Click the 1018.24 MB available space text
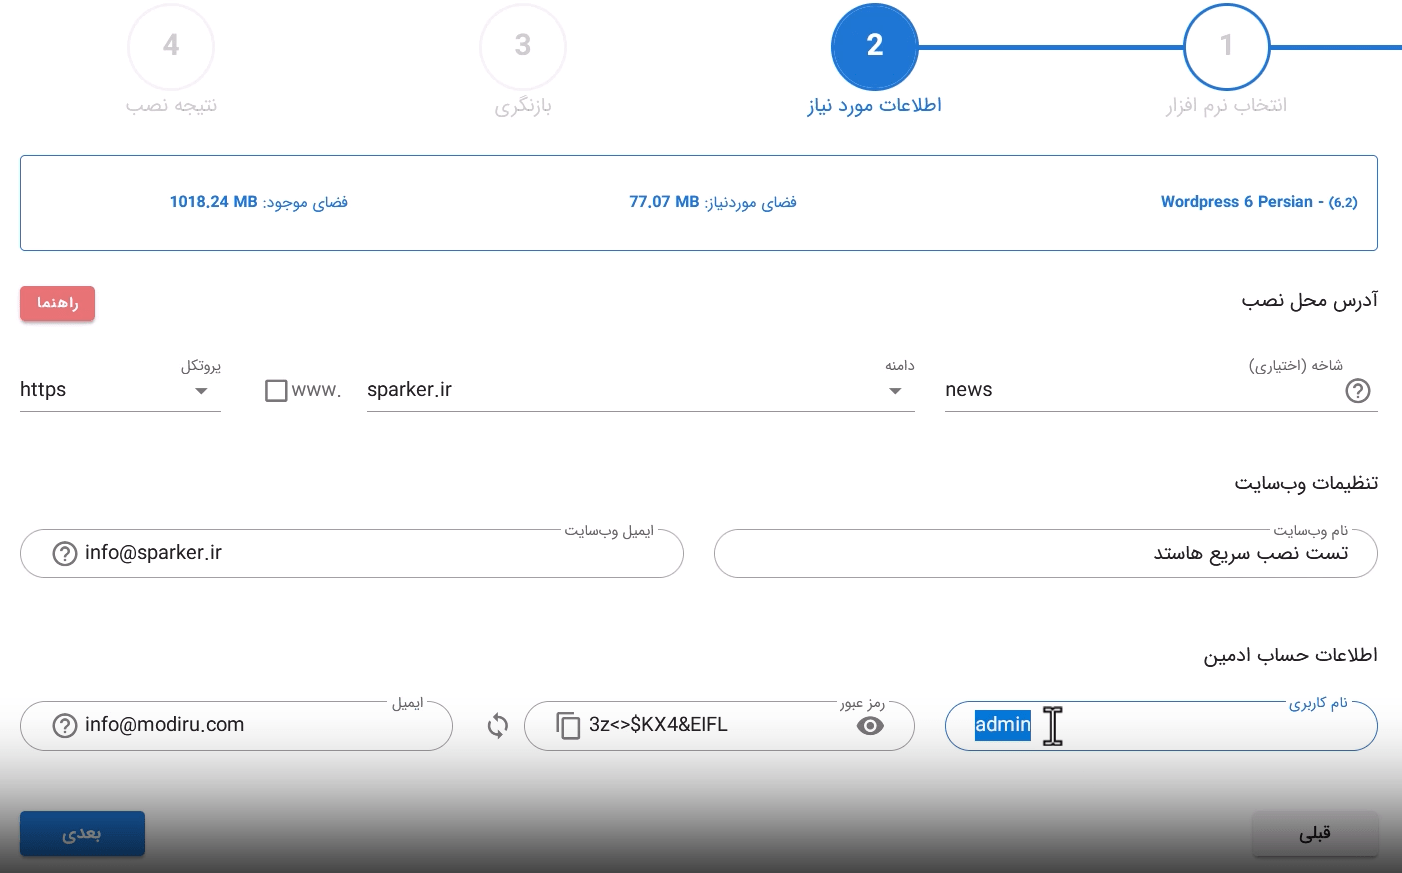 pyautogui.click(x=259, y=202)
